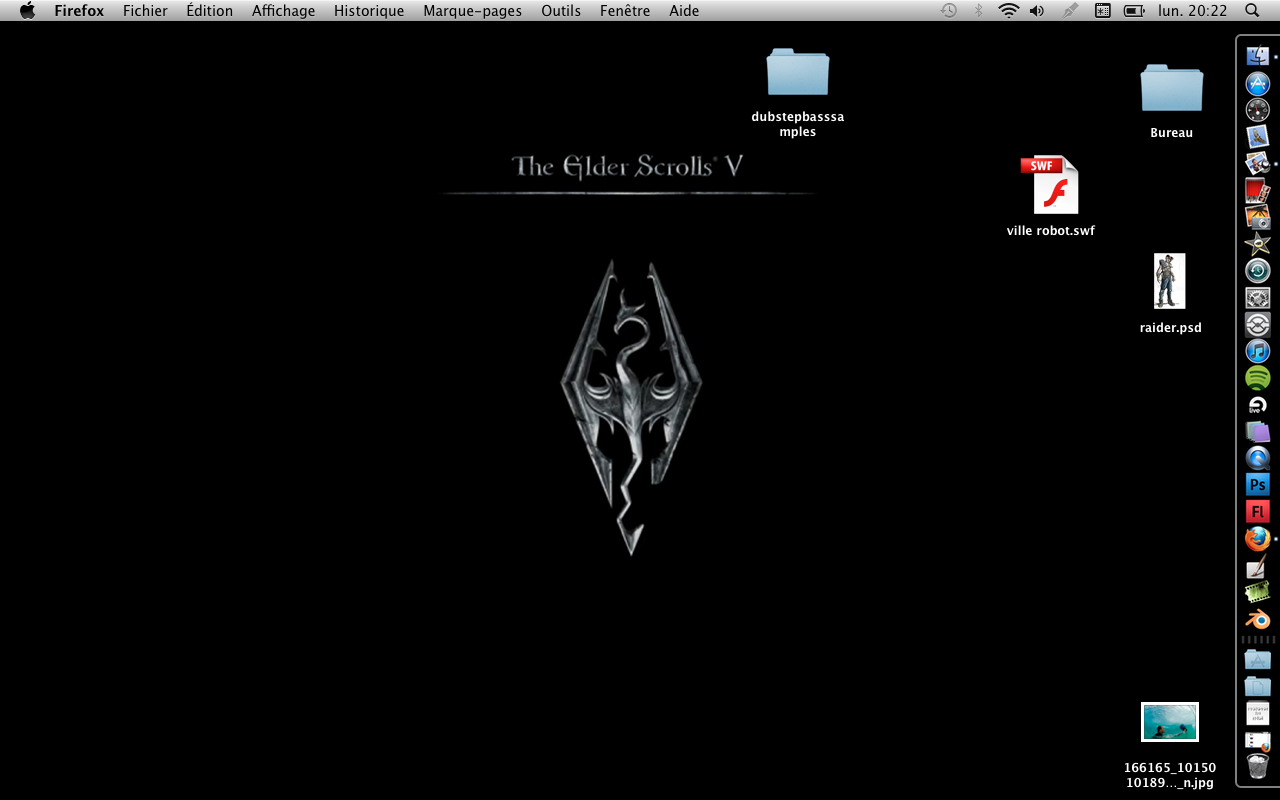
Task: Open the Affichage menu
Action: click(283, 11)
